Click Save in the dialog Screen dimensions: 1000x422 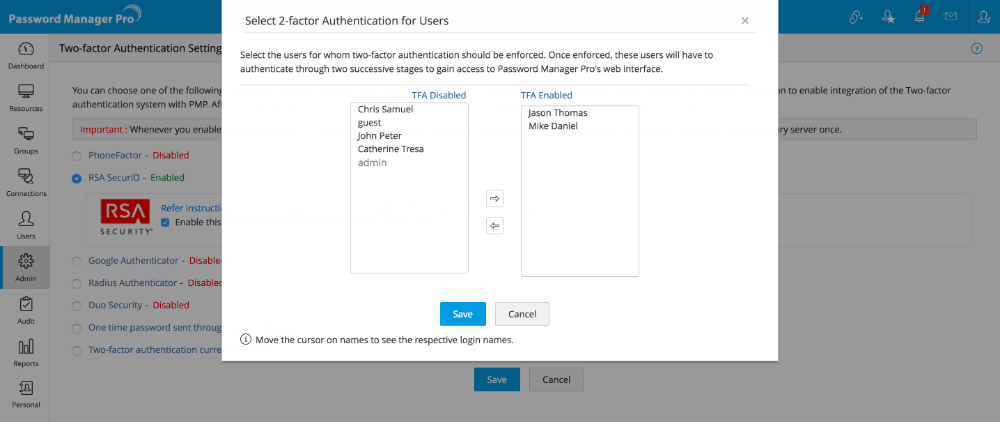(462, 314)
